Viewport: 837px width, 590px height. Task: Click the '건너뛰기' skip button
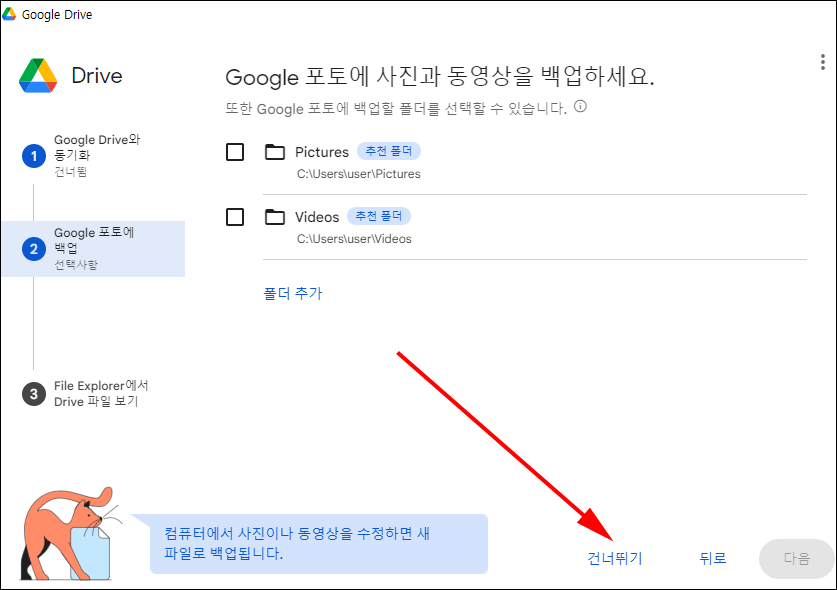pos(614,558)
